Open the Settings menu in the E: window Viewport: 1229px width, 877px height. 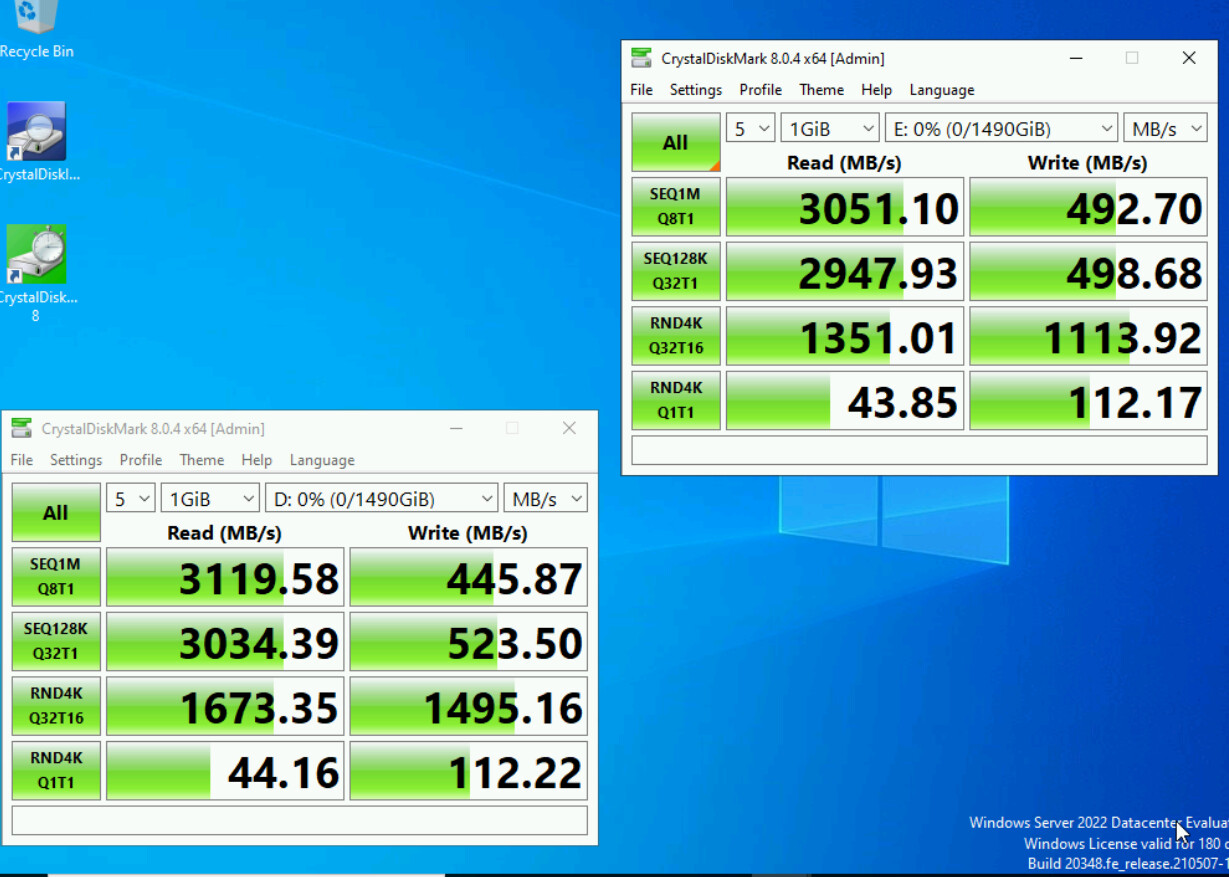click(695, 89)
